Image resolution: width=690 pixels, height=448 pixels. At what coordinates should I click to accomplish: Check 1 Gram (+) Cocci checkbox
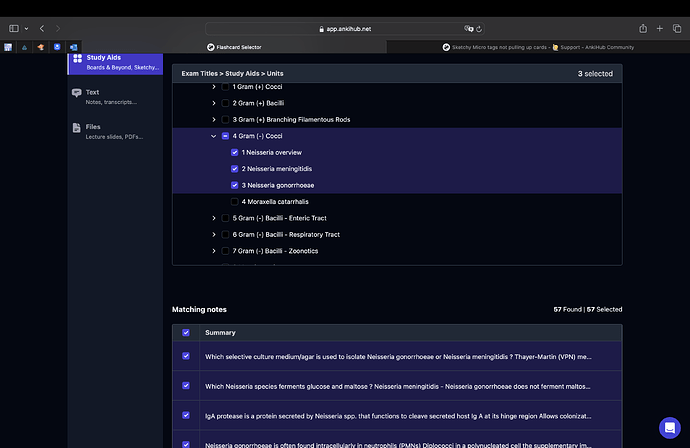coord(225,87)
